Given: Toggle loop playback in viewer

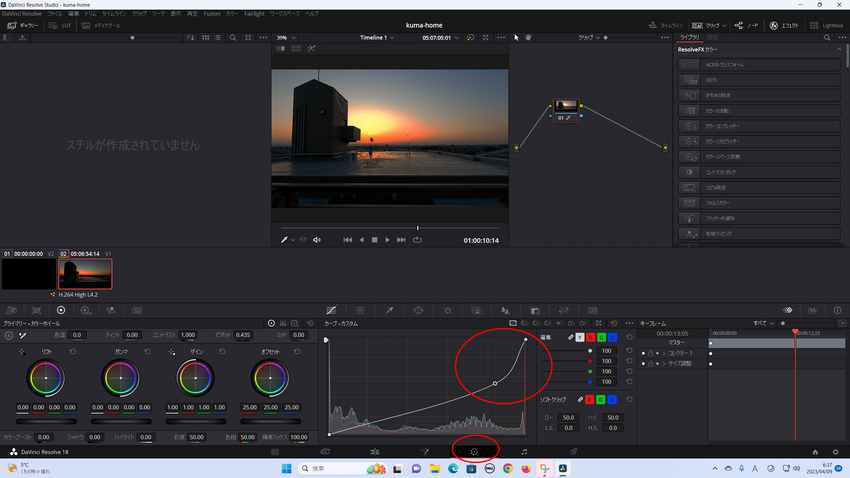Looking at the screenshot, I should [417, 240].
